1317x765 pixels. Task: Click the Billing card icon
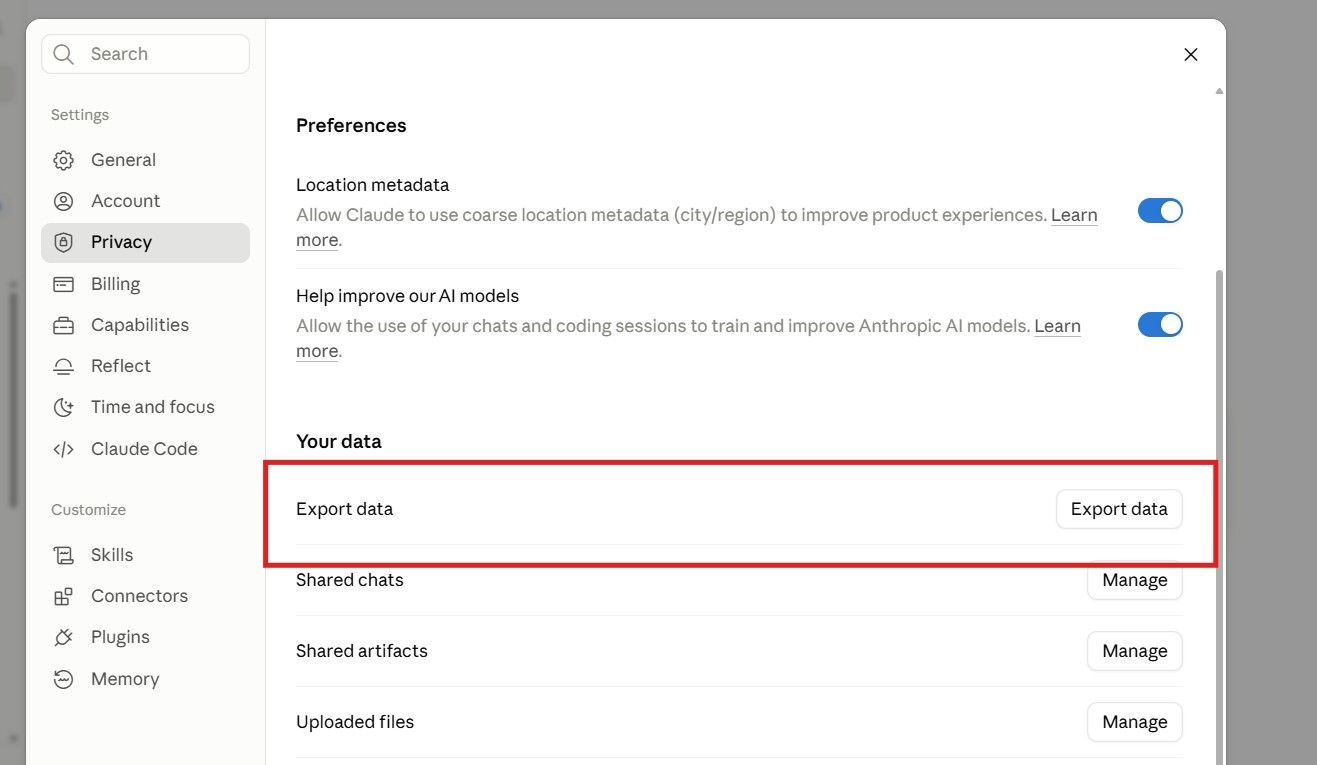[x=63, y=284]
